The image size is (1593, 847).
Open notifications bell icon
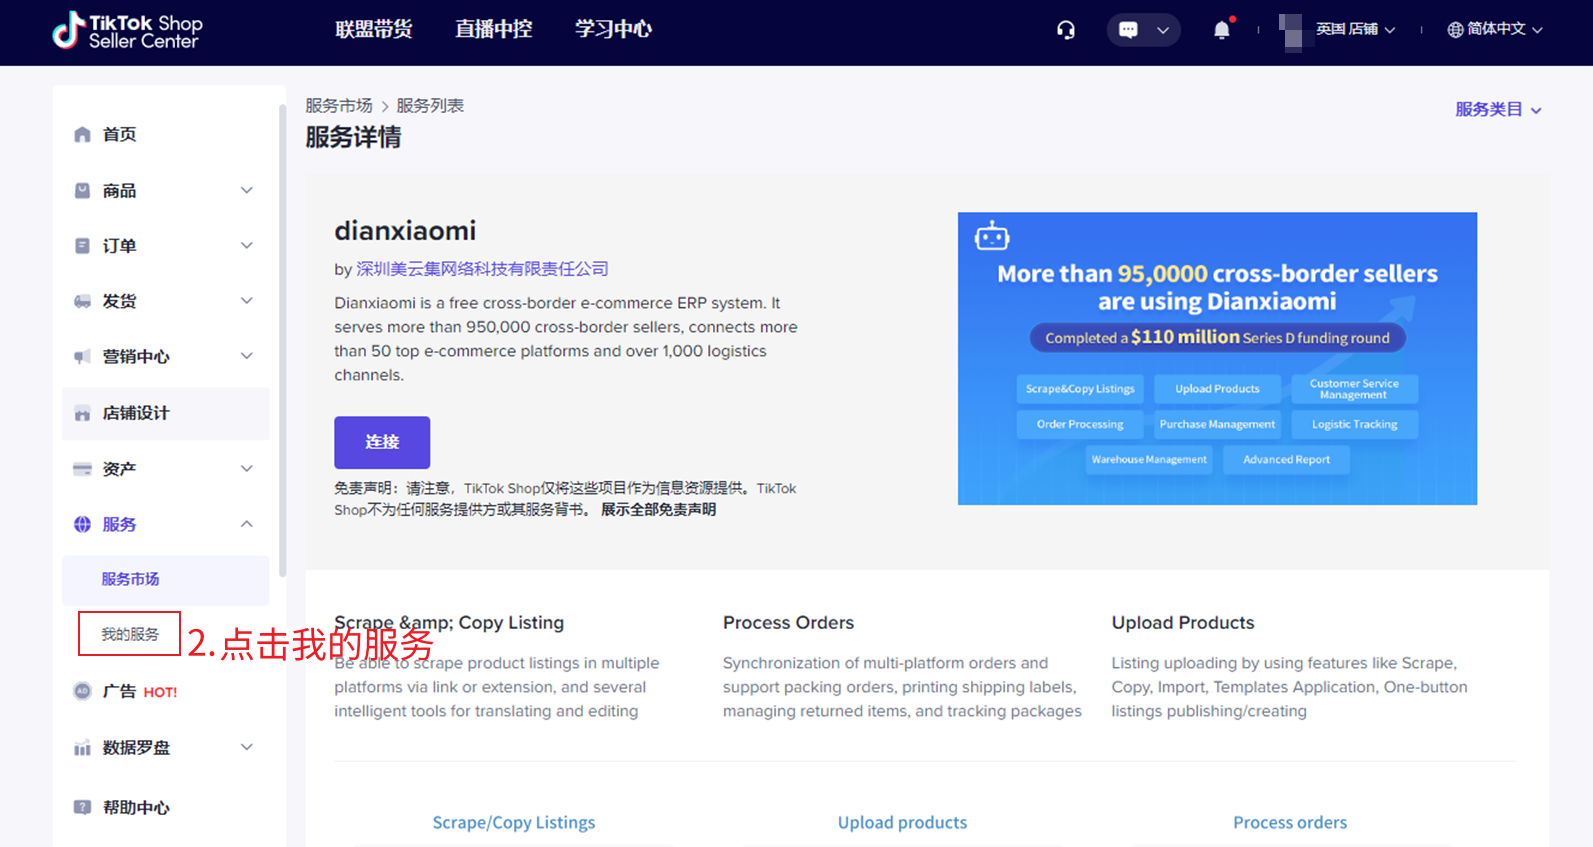[x=1222, y=30]
